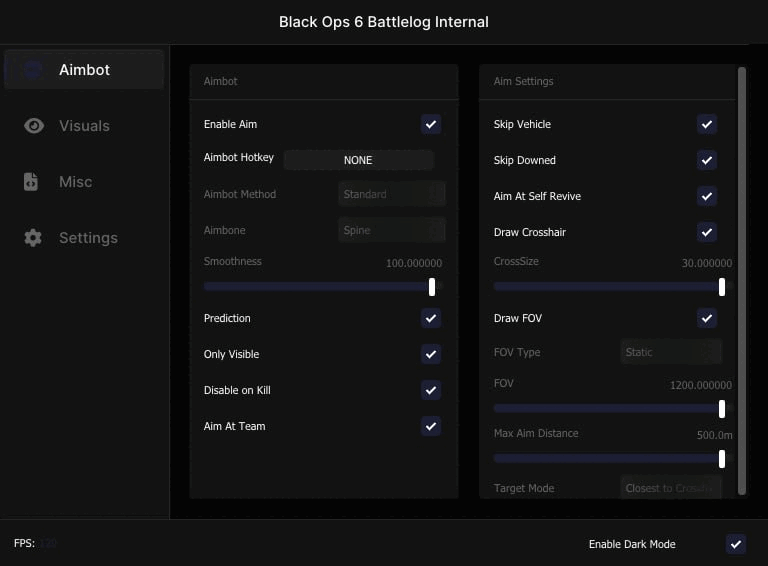Click the Aim Settings panel scrollbar

pos(741,280)
